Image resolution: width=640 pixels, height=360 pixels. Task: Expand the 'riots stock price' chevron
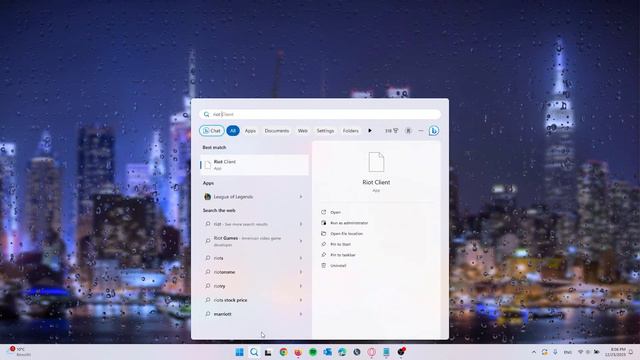(x=301, y=300)
